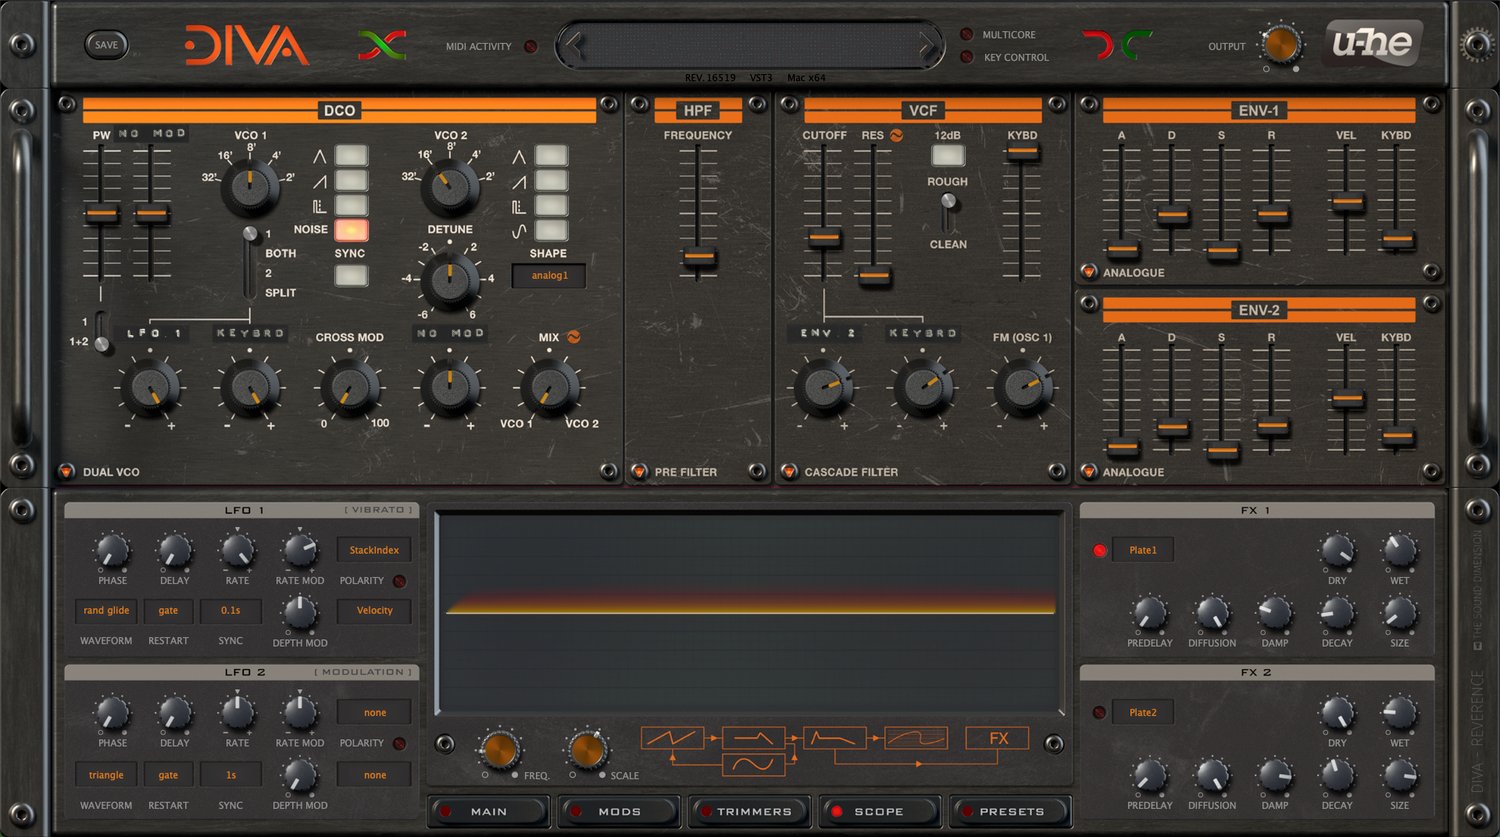1500x837 pixels.
Task: Flip the ROUGH / CLEAN switch
Action: click(948, 212)
